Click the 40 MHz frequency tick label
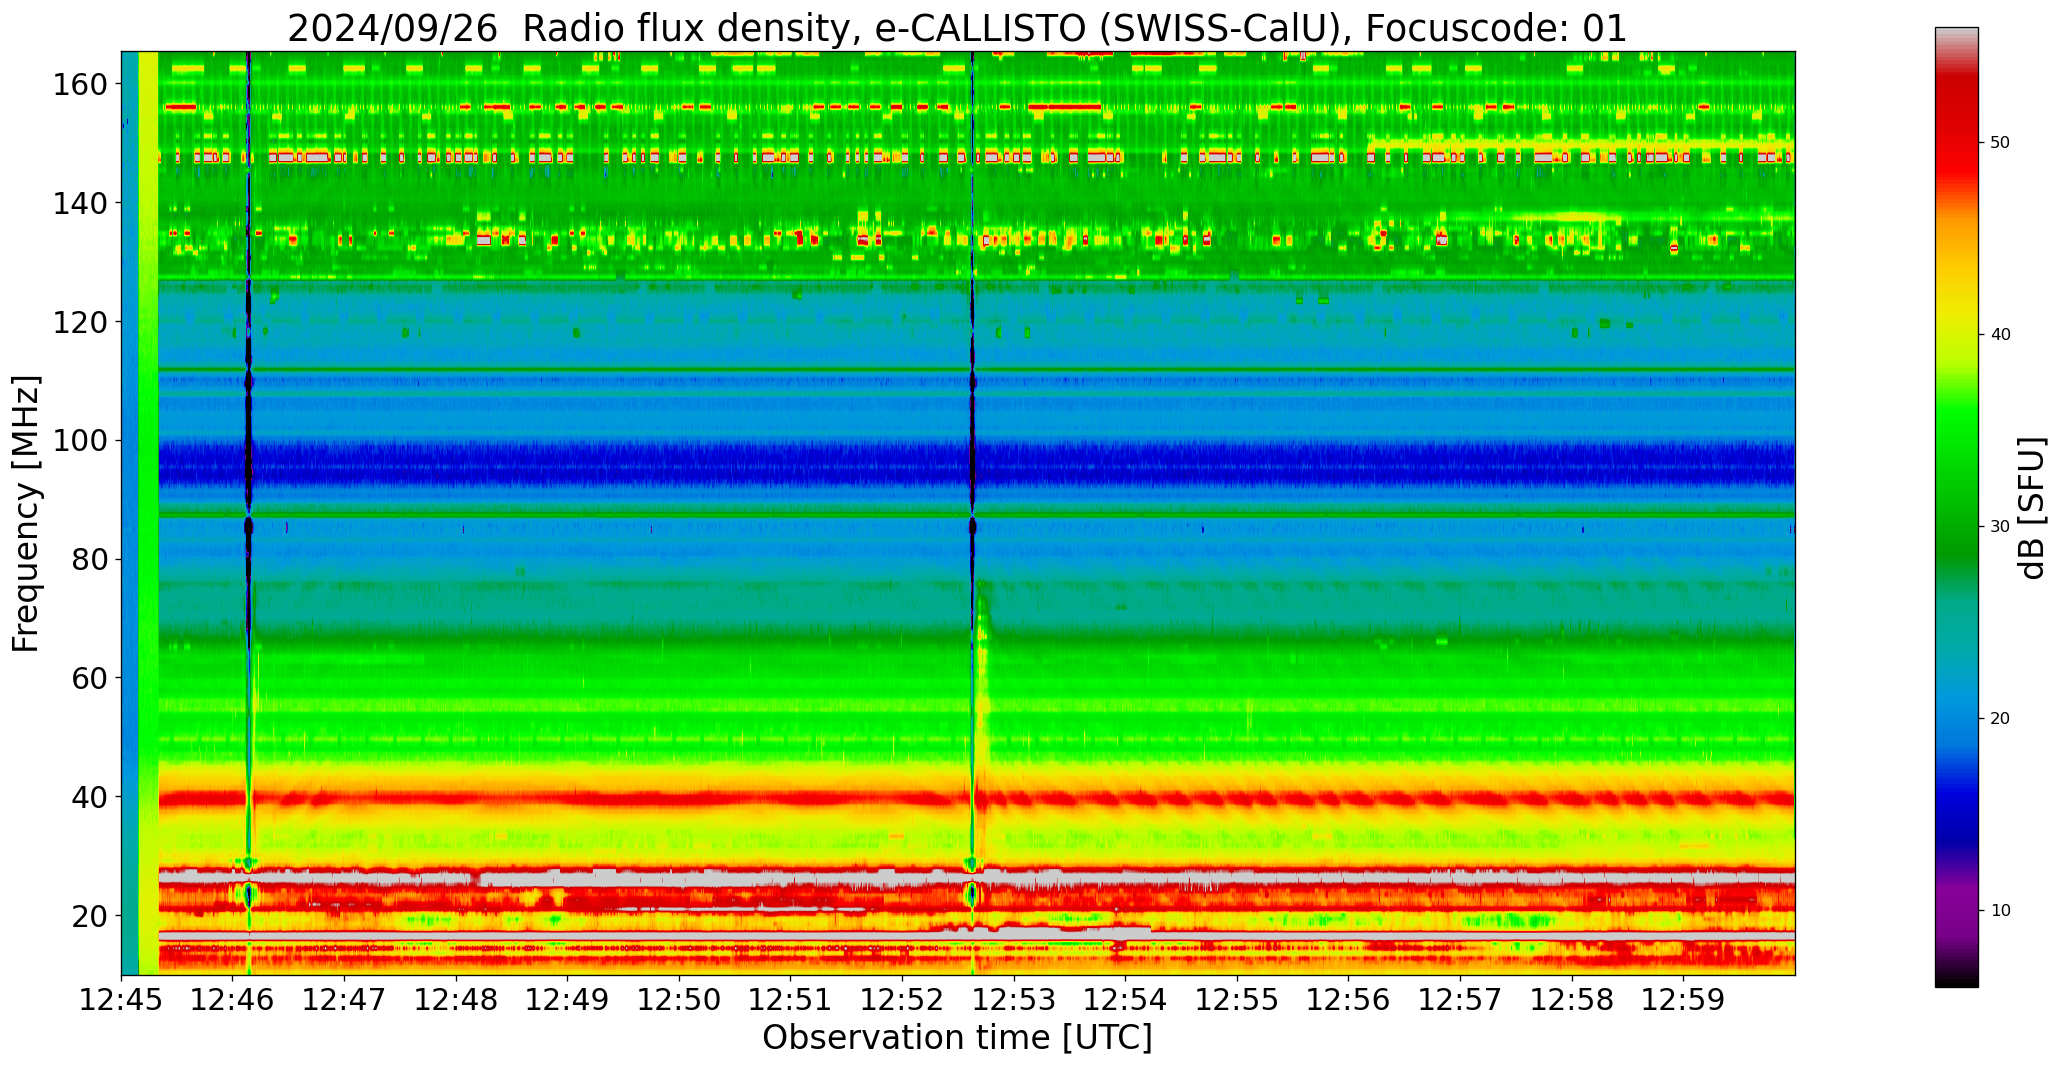Viewport: 2062px width, 1067px height. pos(90,797)
